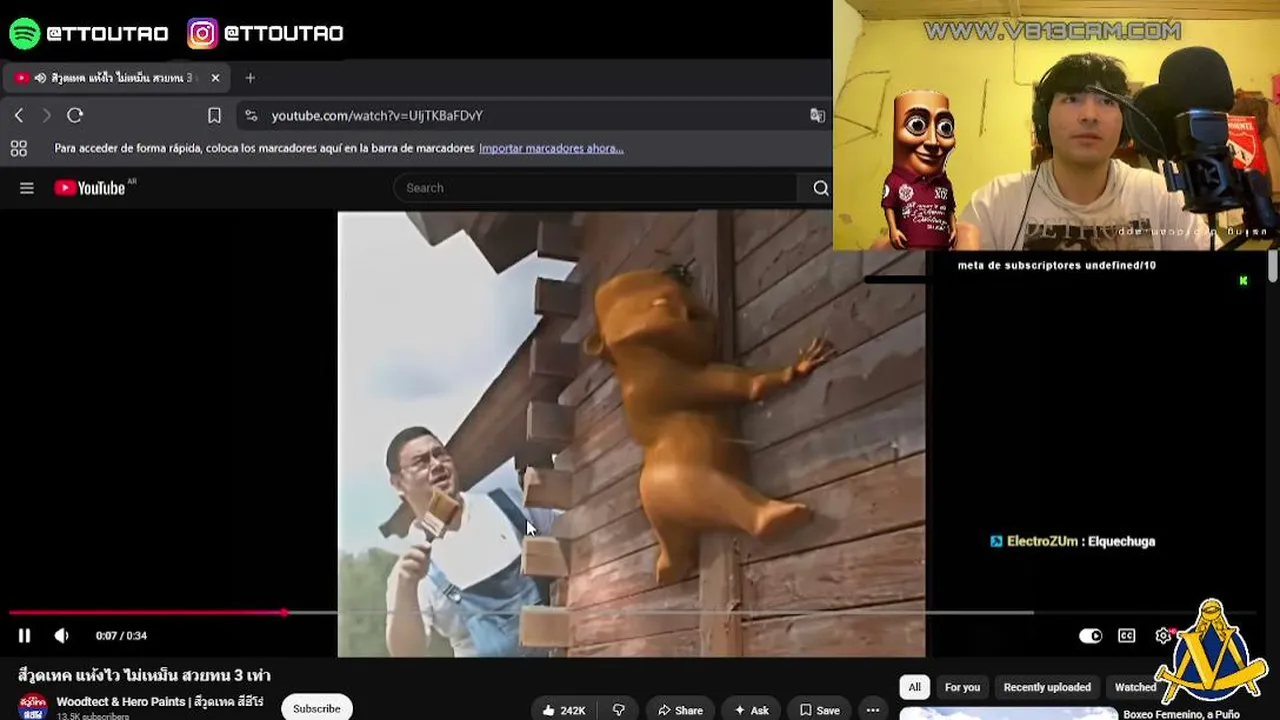Open the apps grid icon in bookmarks bar
Screen dimensions: 1280x720
click(x=18, y=148)
